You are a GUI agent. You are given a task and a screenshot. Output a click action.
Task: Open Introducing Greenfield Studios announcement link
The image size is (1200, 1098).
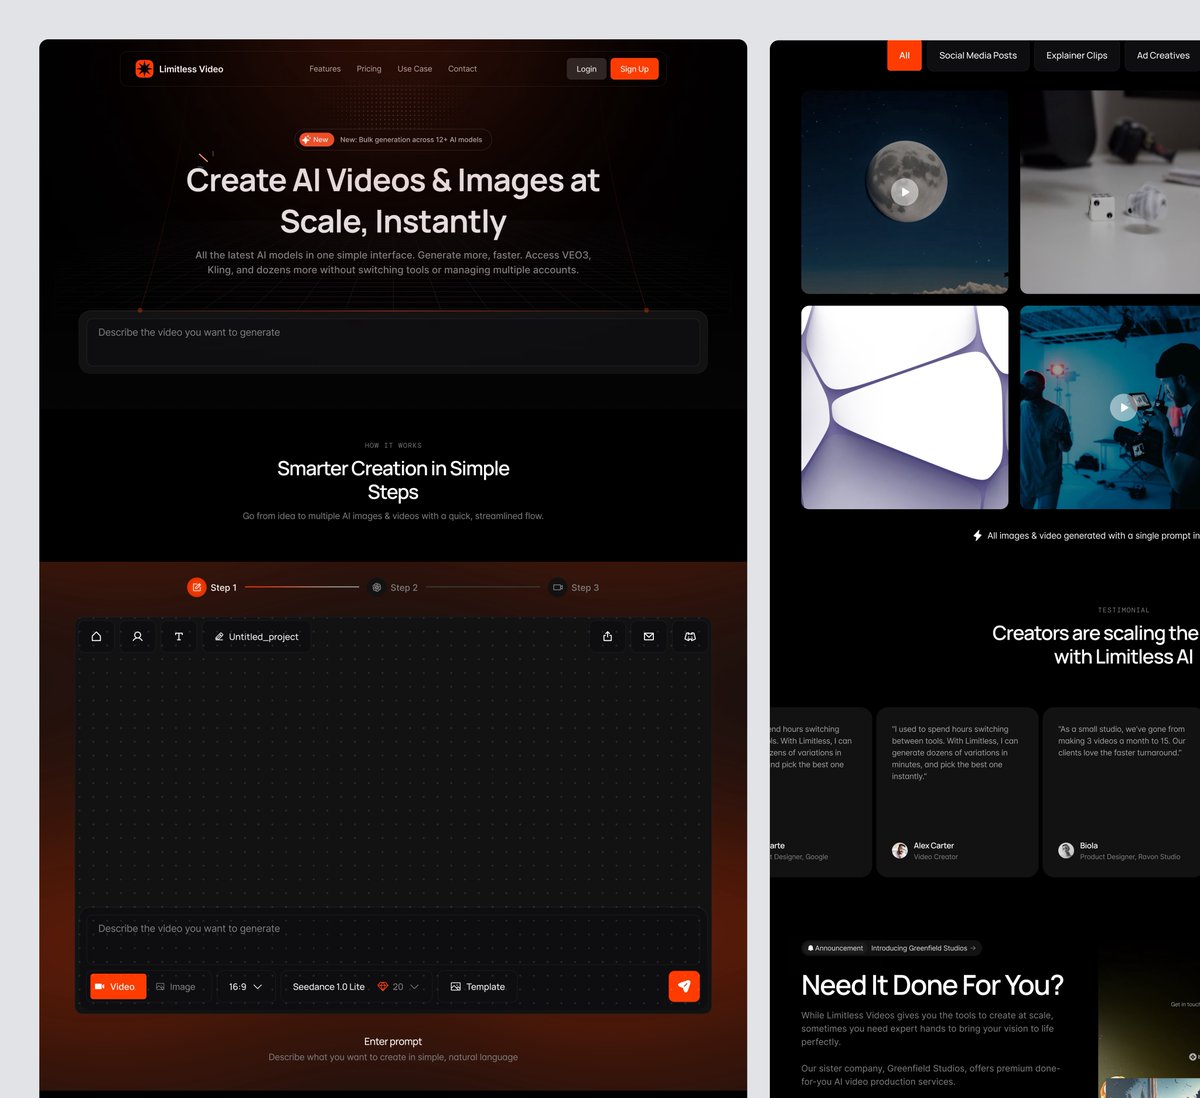click(x=923, y=948)
